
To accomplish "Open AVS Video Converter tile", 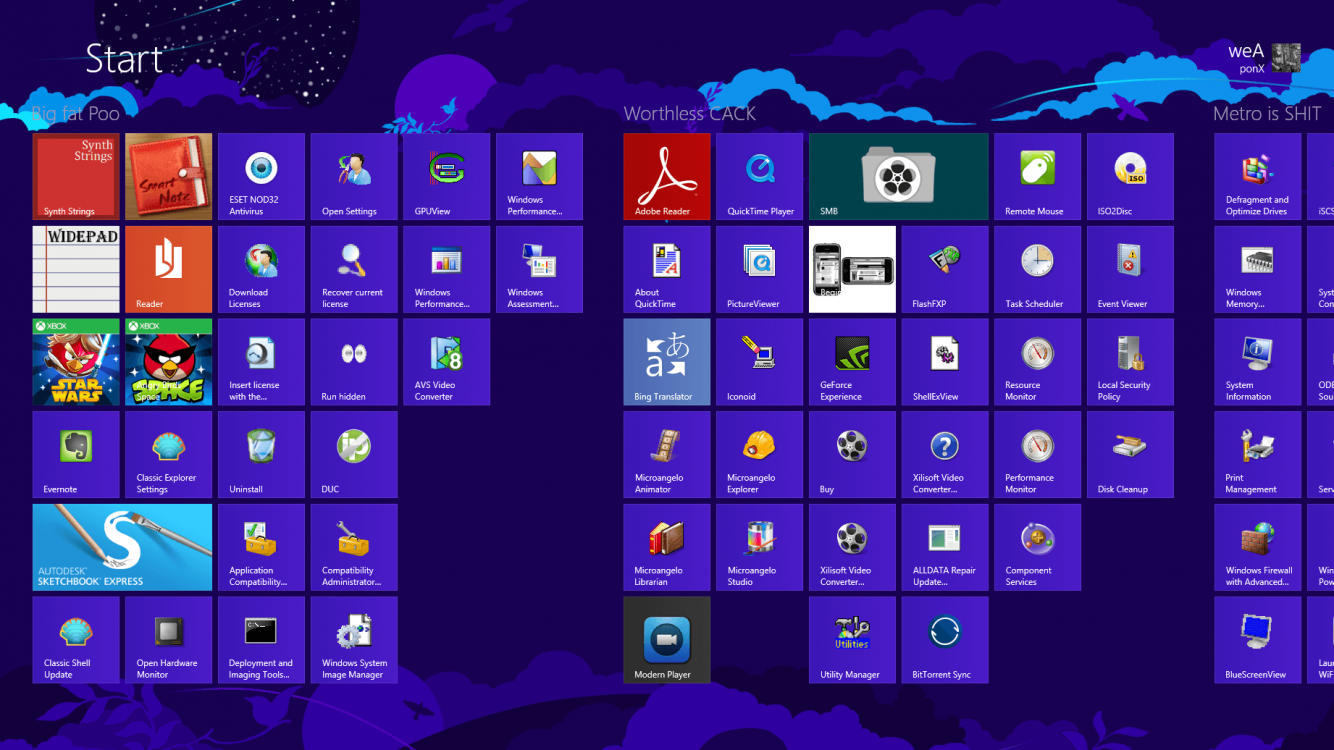I will click(x=446, y=362).
